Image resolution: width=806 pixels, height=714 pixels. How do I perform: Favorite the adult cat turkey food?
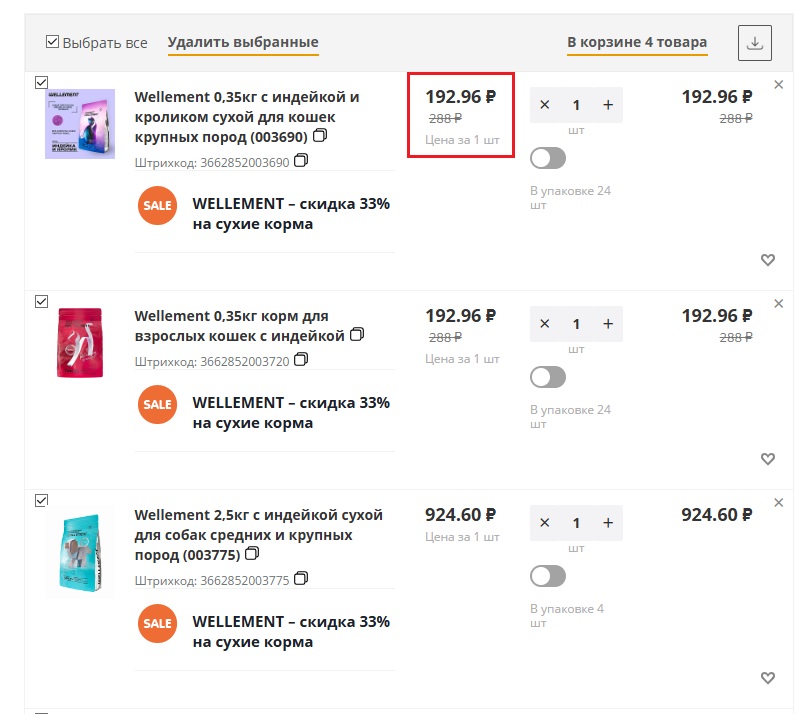[768, 459]
